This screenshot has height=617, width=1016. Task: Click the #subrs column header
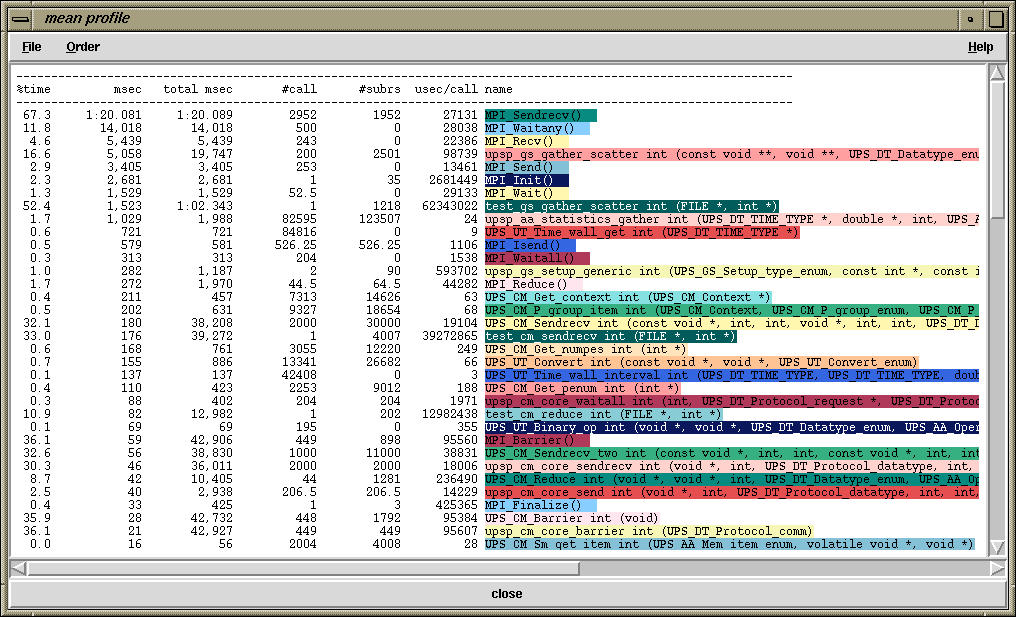point(380,89)
